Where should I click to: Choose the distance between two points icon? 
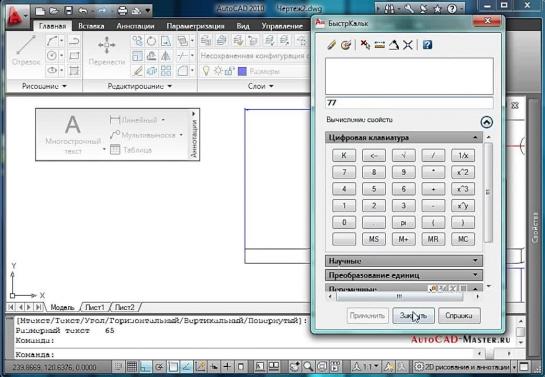click(380, 45)
